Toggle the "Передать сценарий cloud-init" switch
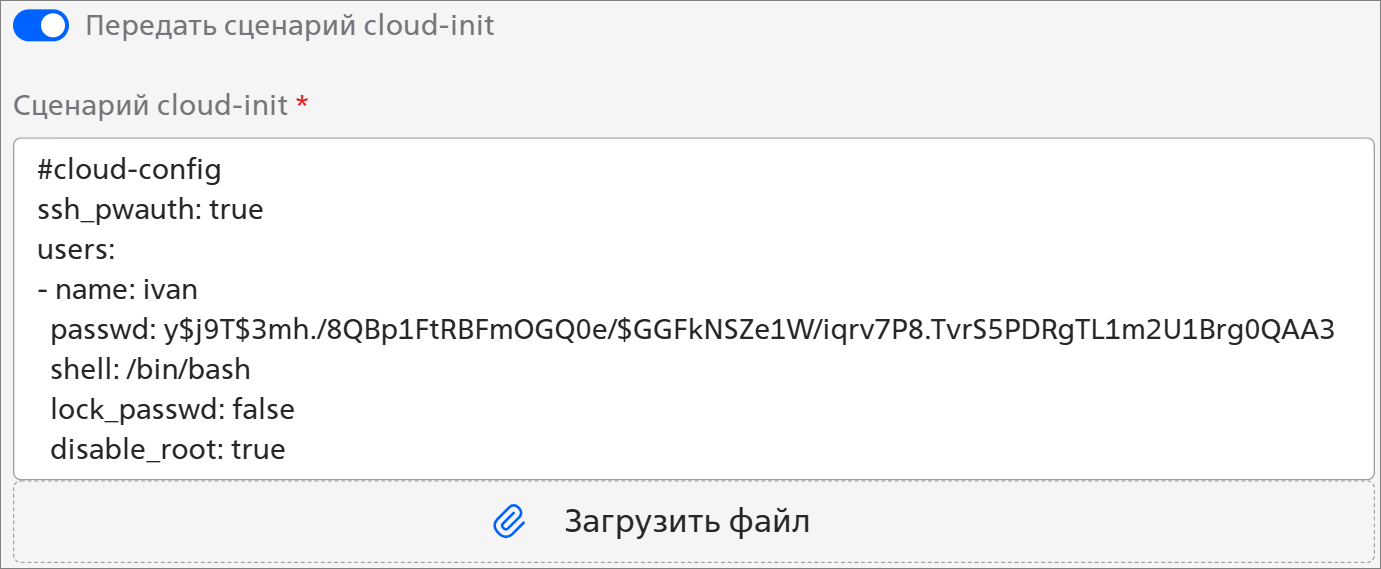Image resolution: width=1381 pixels, height=569 pixels. click(x=41, y=25)
